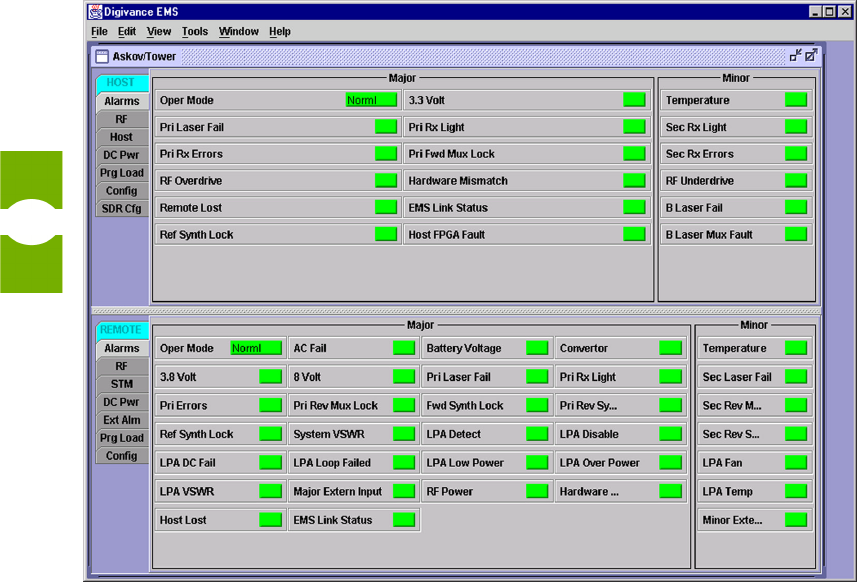Click the Convertor status indicator
This screenshot has height=582, width=857.
click(671, 348)
